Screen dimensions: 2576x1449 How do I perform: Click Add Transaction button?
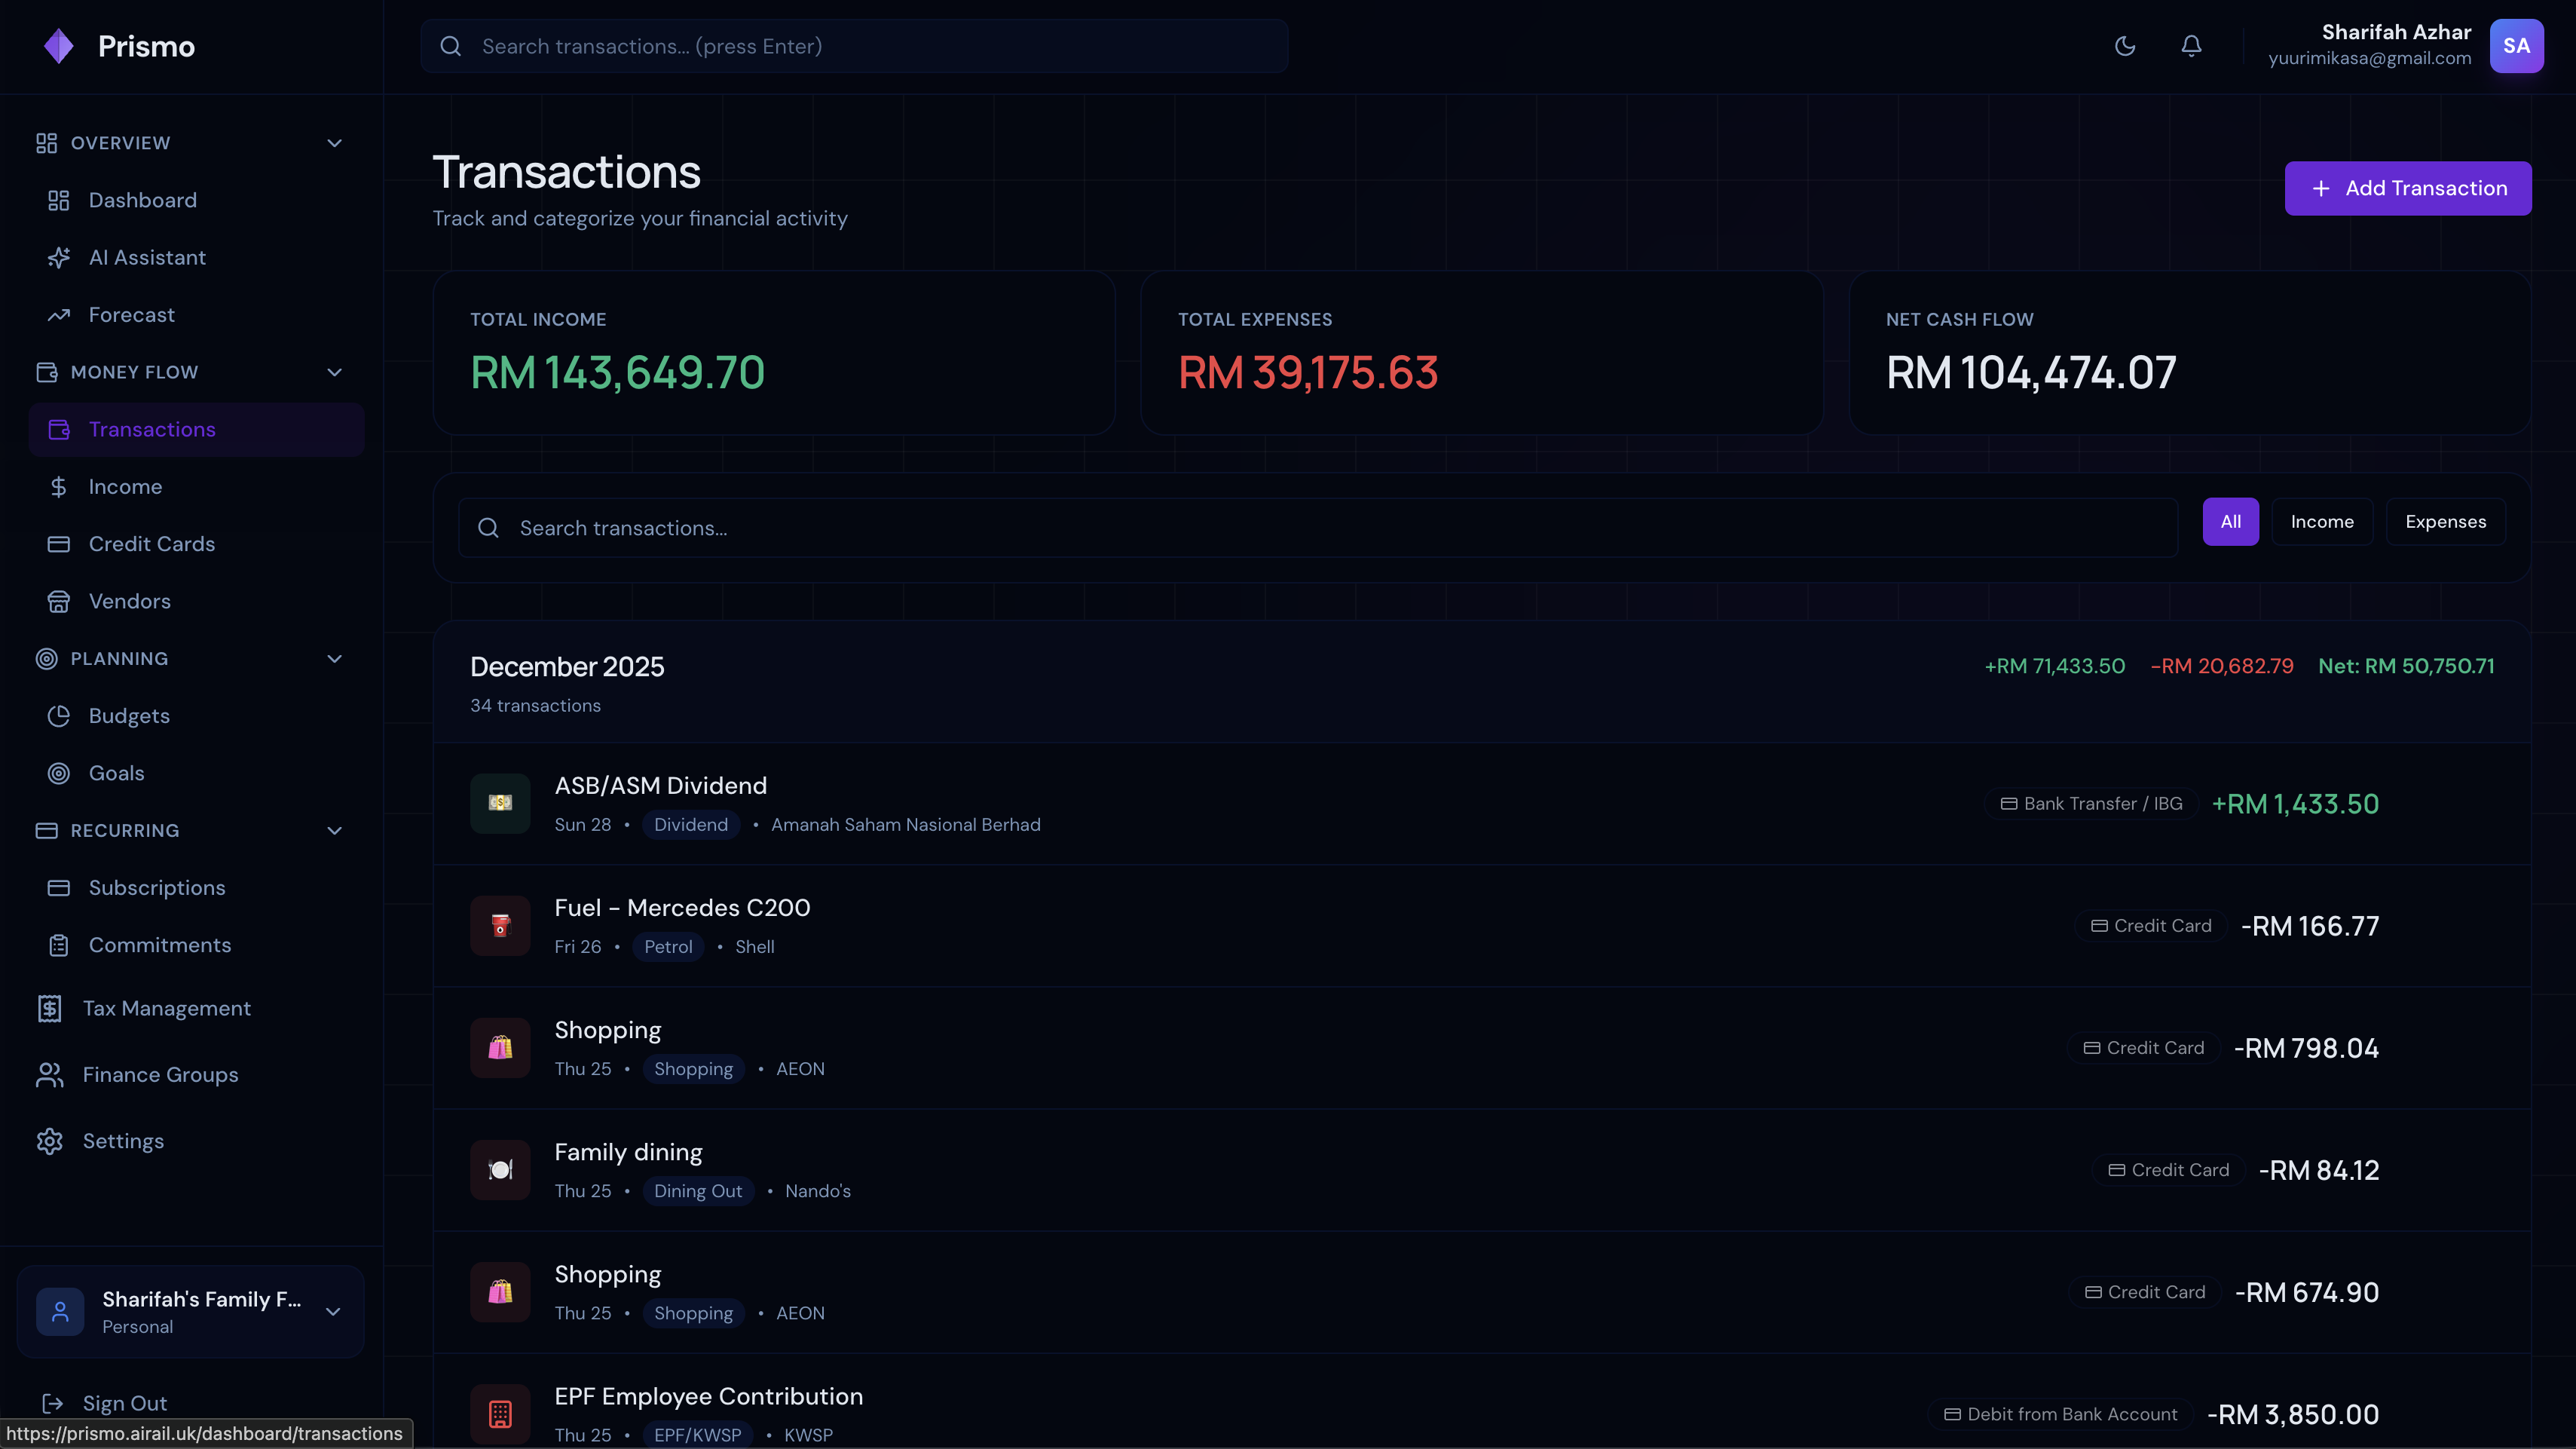[2407, 188]
